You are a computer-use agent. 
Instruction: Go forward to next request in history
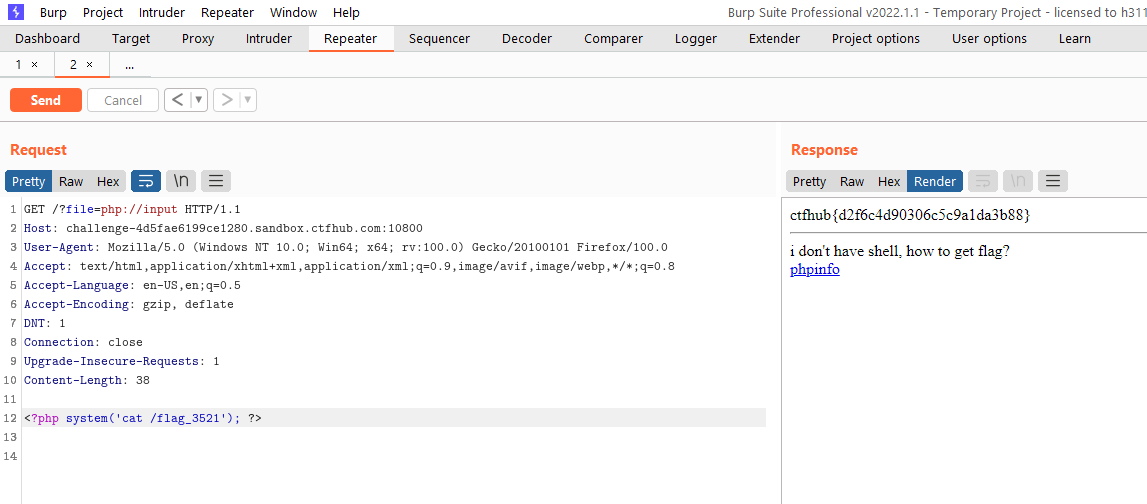coord(227,100)
